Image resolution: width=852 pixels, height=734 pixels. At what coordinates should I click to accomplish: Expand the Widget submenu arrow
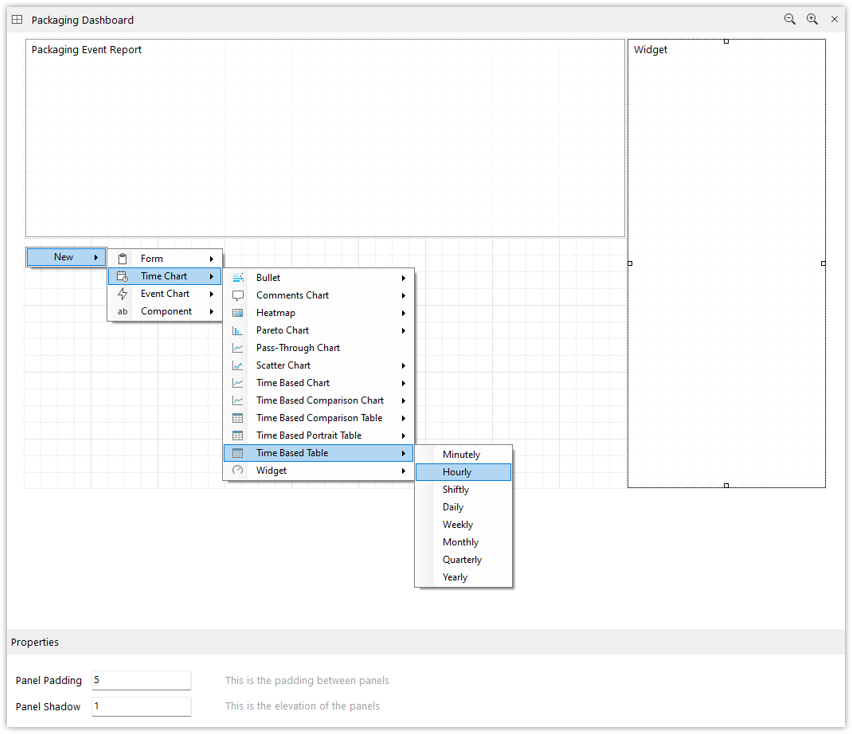[x=403, y=471]
